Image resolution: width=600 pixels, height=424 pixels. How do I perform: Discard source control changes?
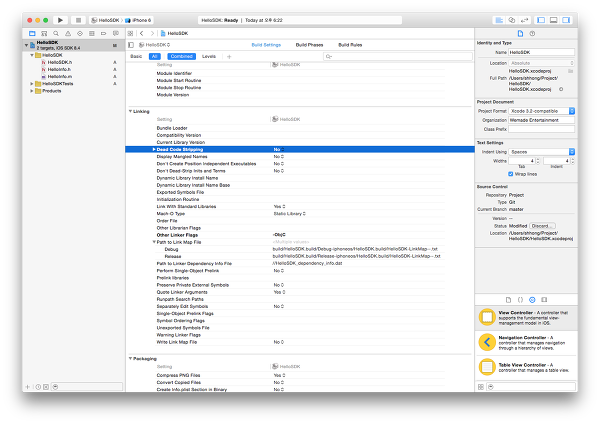[x=542, y=226]
